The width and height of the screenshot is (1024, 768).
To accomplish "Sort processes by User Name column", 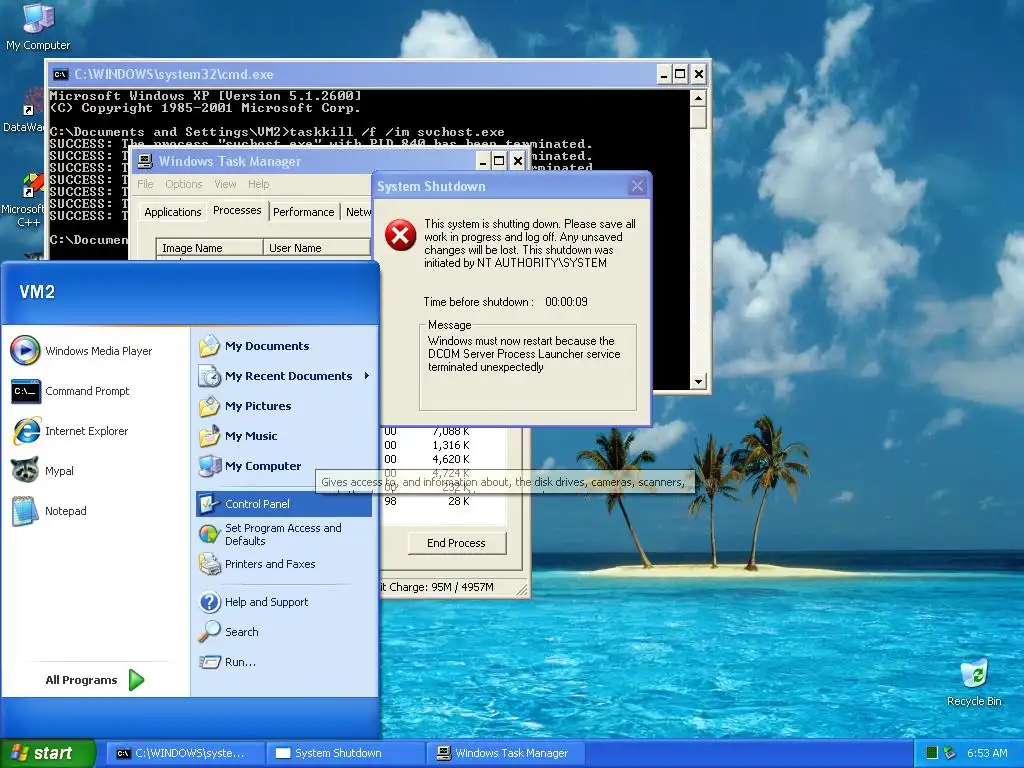I will pos(317,248).
